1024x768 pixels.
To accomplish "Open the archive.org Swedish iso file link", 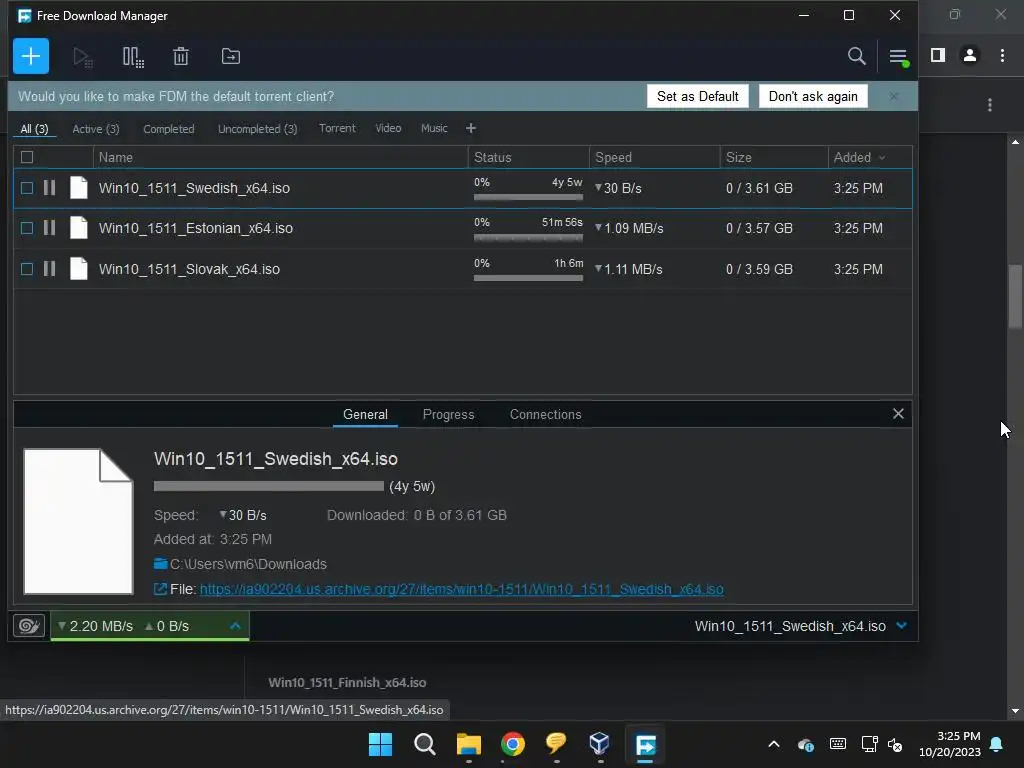I will [x=462, y=589].
